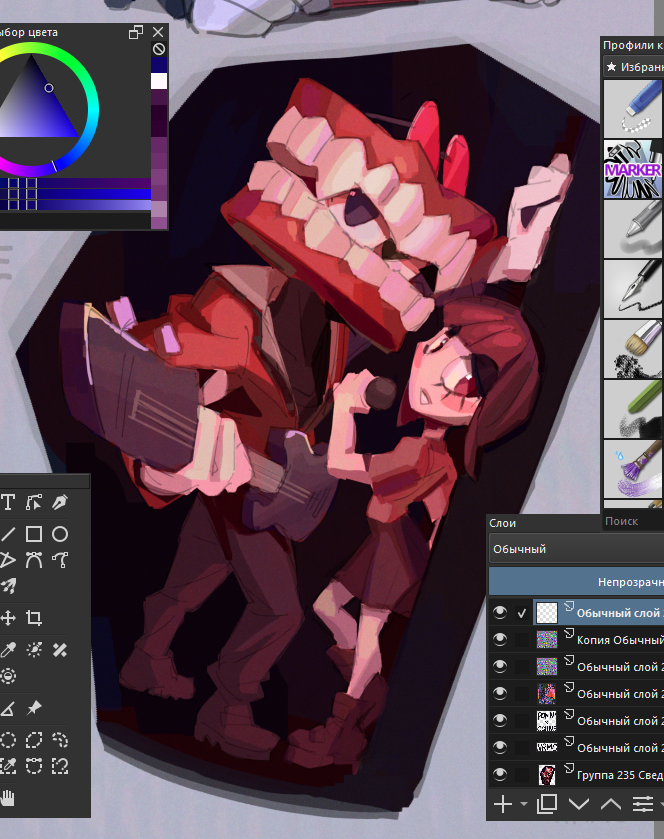Image resolution: width=664 pixels, height=839 pixels.
Task: Select the 'Копия Обычный' layer row
Action: [599, 639]
